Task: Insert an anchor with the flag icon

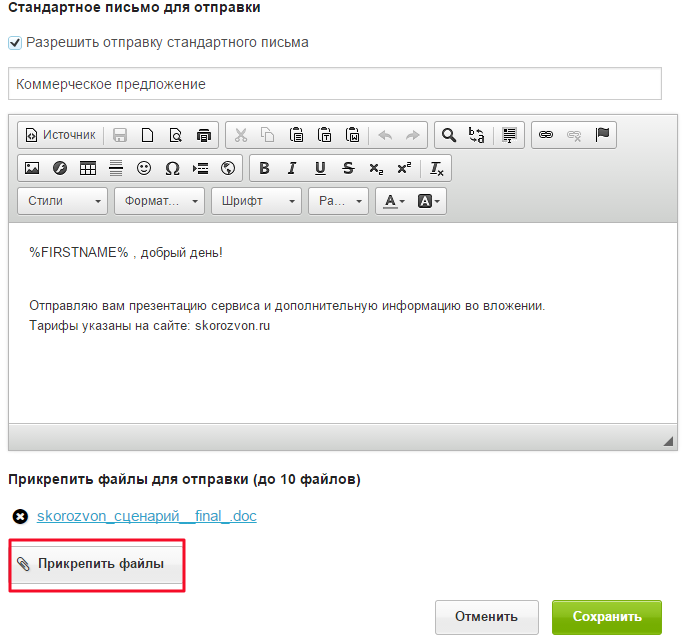Action: pos(602,135)
